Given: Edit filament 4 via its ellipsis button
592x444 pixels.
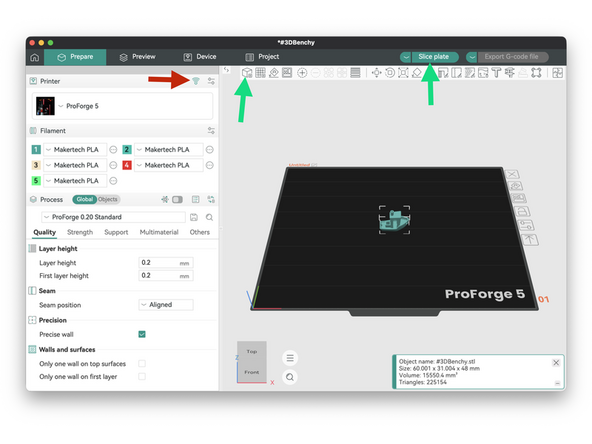Looking at the screenshot, I should (210, 165).
